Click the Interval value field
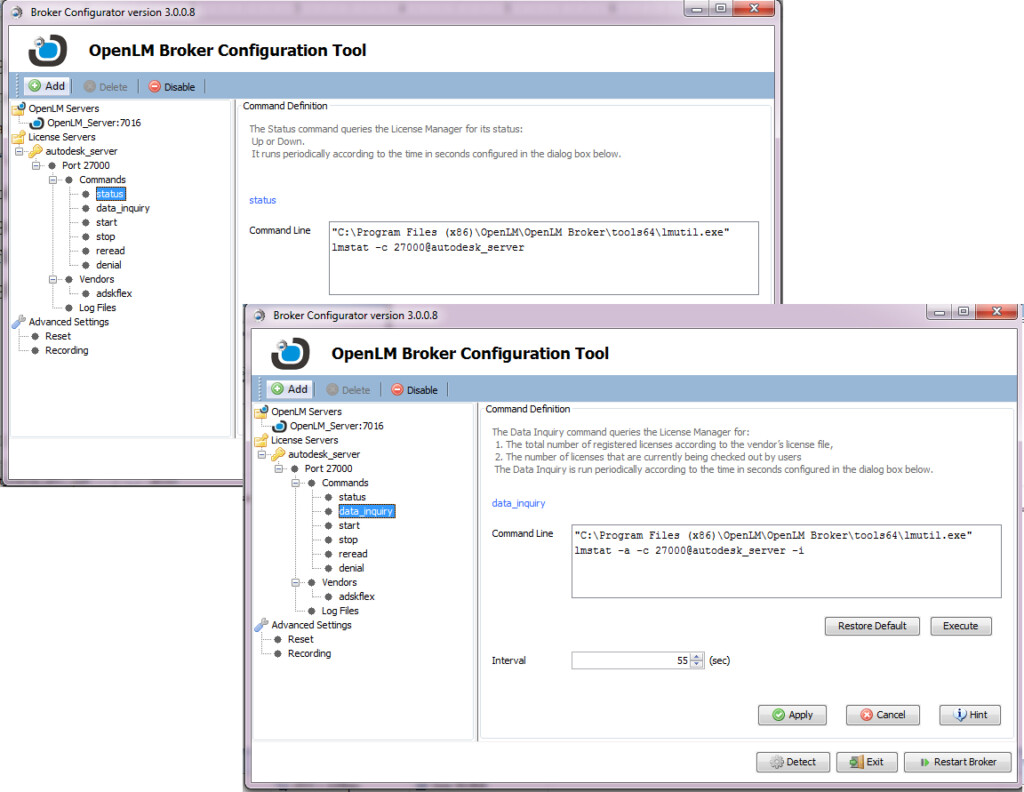1024x792 pixels. point(631,661)
